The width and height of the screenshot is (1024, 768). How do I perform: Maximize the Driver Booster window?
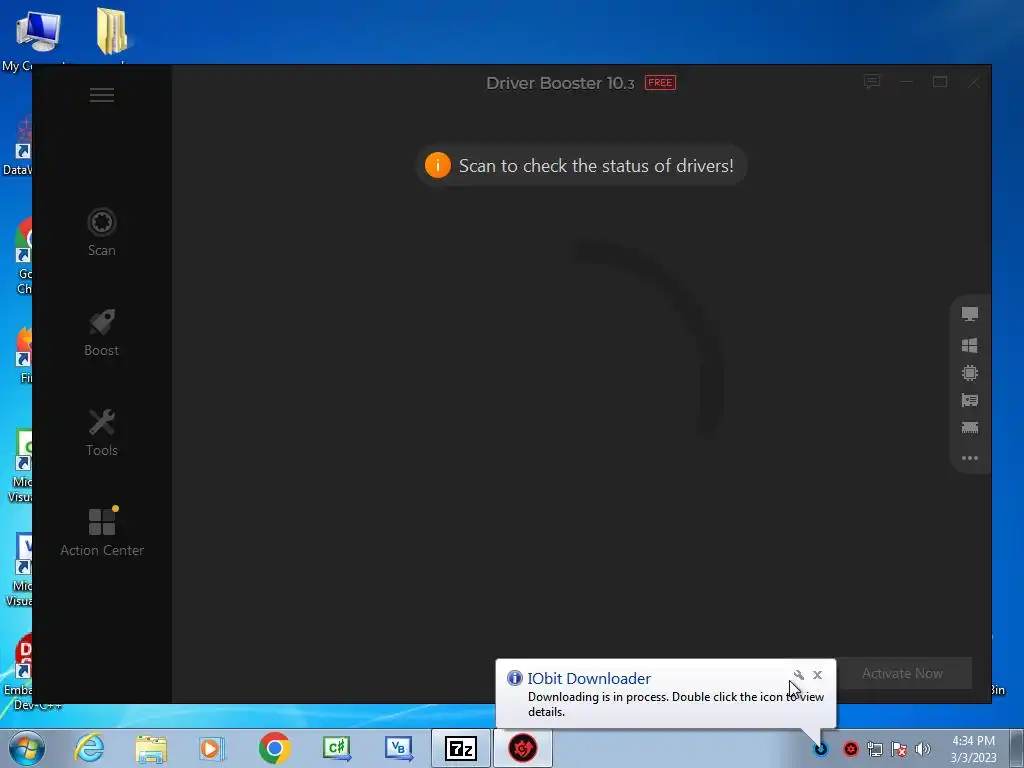click(940, 82)
